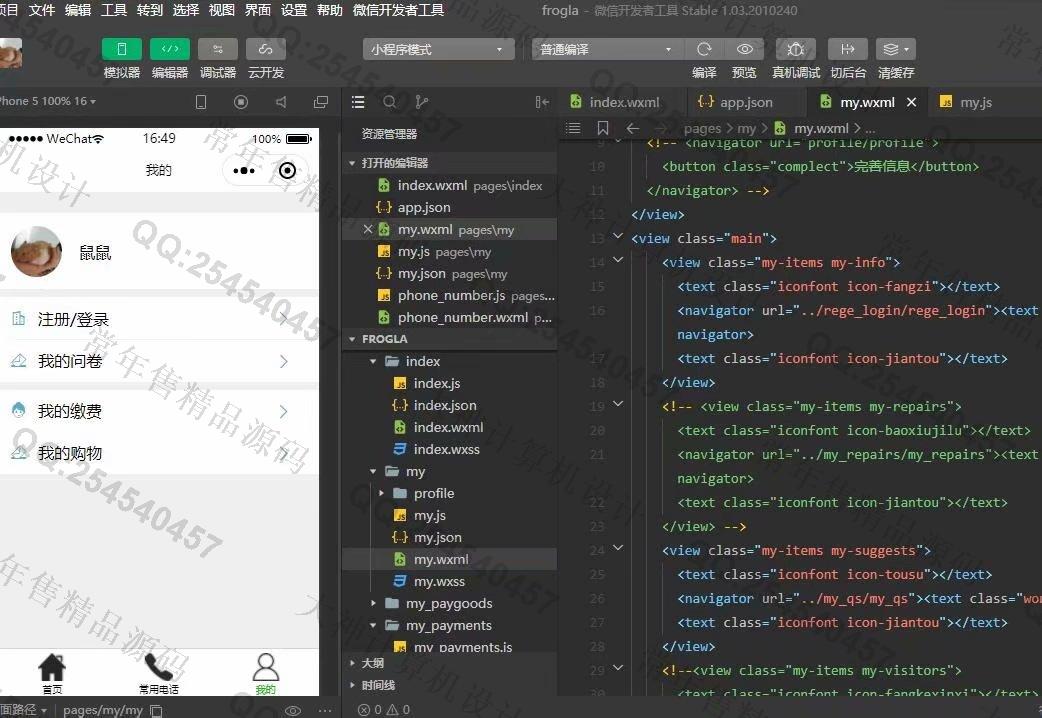Tap 我的购物 in the simulator
The width and height of the screenshot is (1042, 718).
159,453
